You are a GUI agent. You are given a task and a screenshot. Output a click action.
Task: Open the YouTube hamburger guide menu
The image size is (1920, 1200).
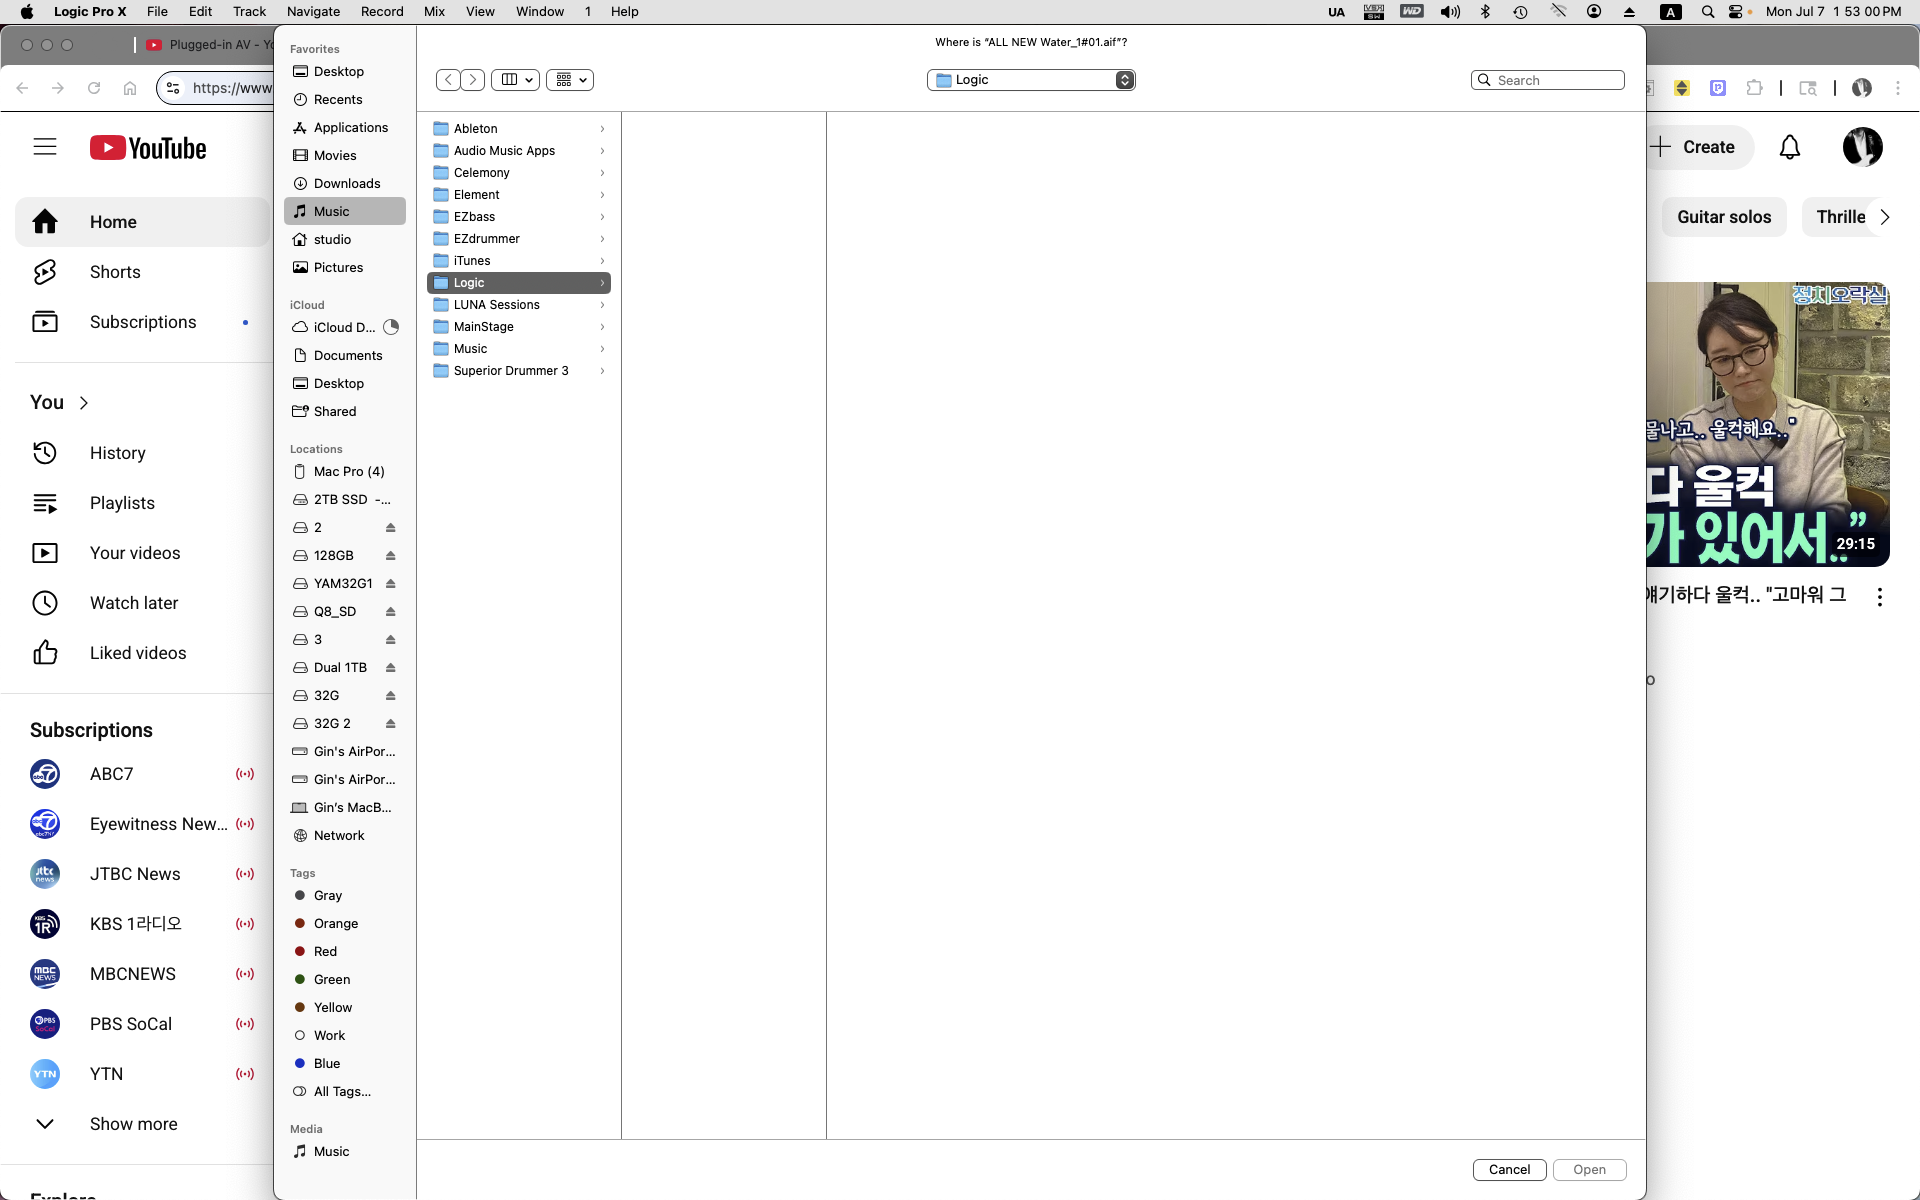click(45, 148)
